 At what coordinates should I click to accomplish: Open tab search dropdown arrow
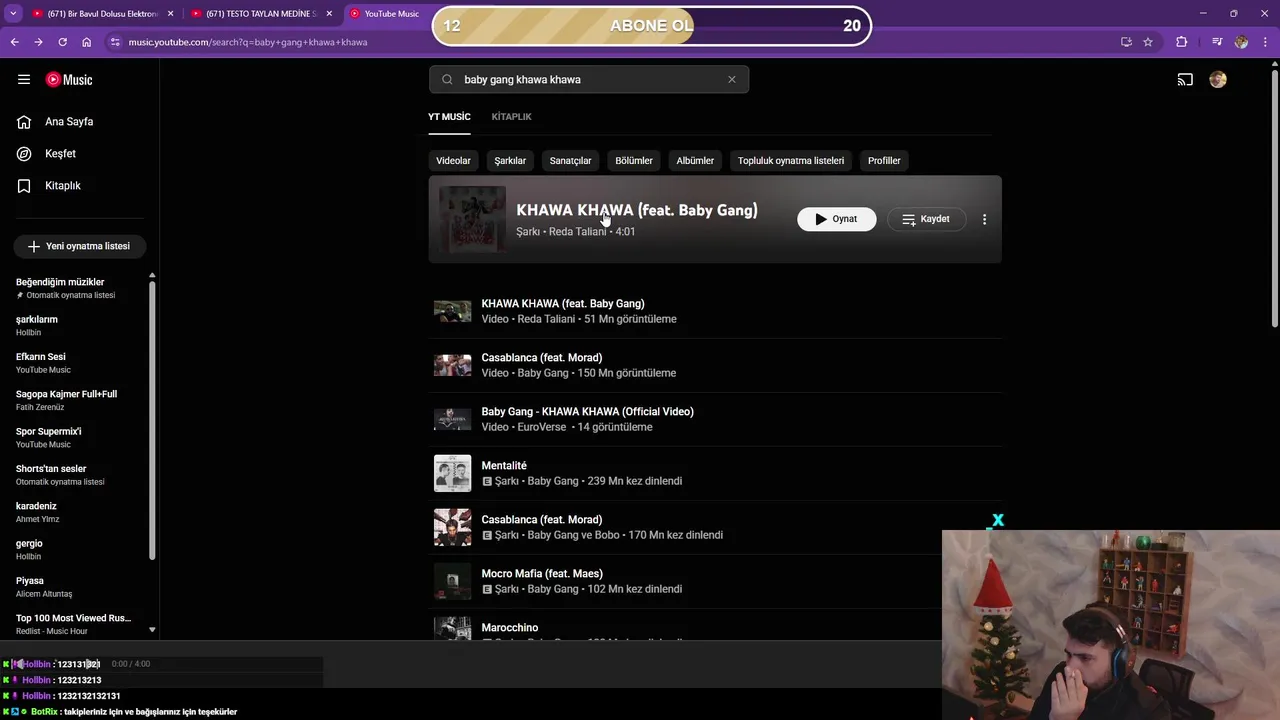coord(13,13)
